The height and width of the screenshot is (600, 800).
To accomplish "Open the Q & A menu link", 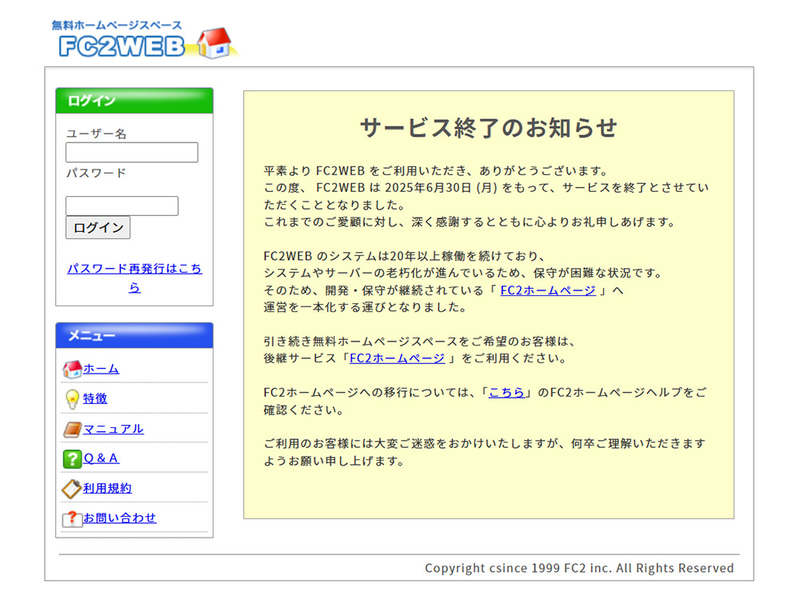I will pos(101,458).
